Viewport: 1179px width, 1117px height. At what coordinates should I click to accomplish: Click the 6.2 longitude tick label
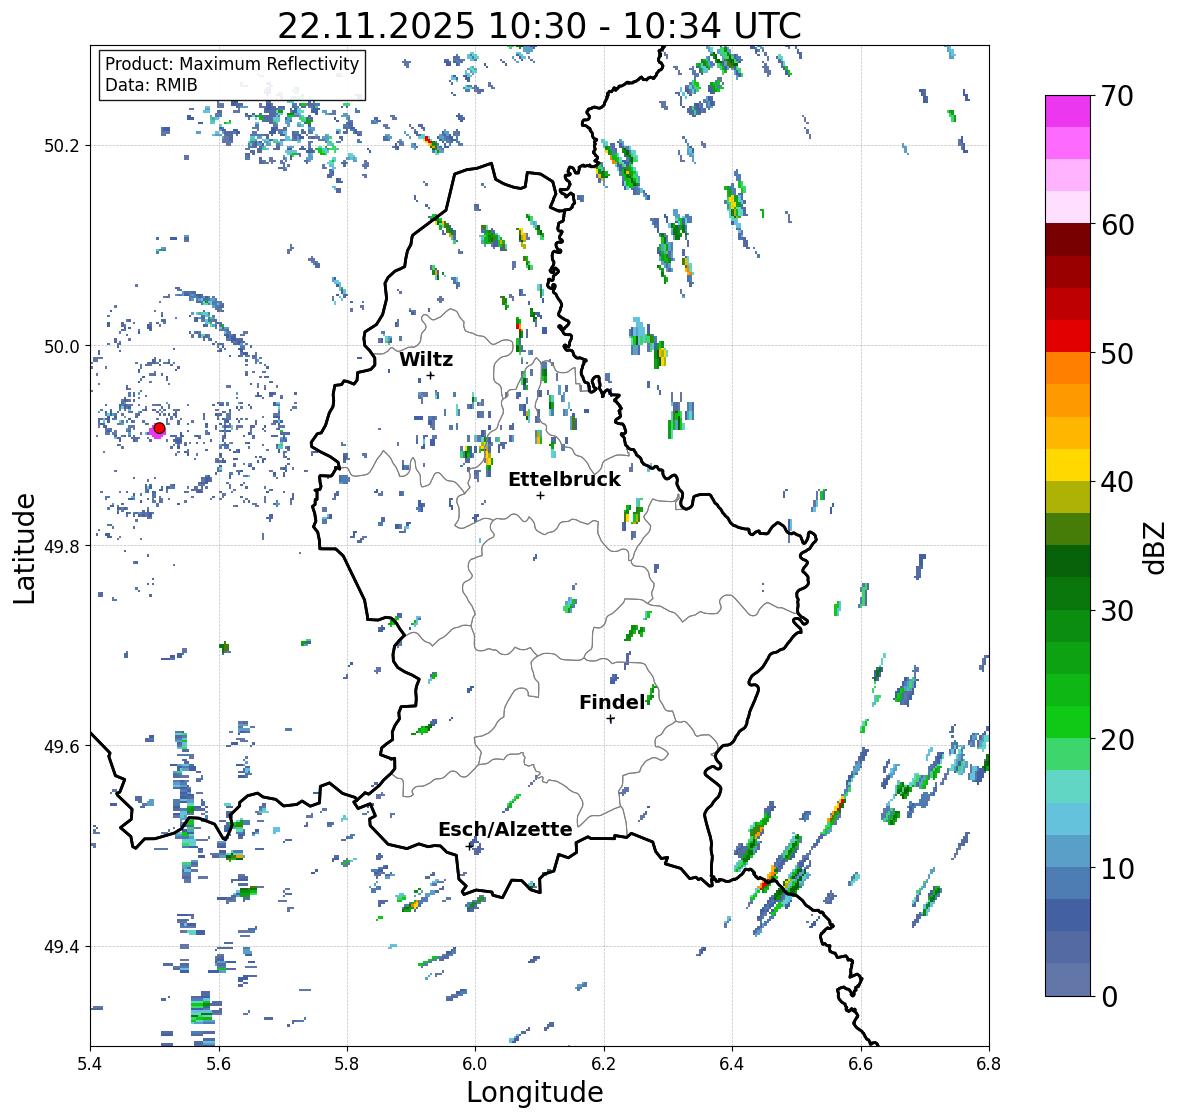click(x=604, y=1063)
